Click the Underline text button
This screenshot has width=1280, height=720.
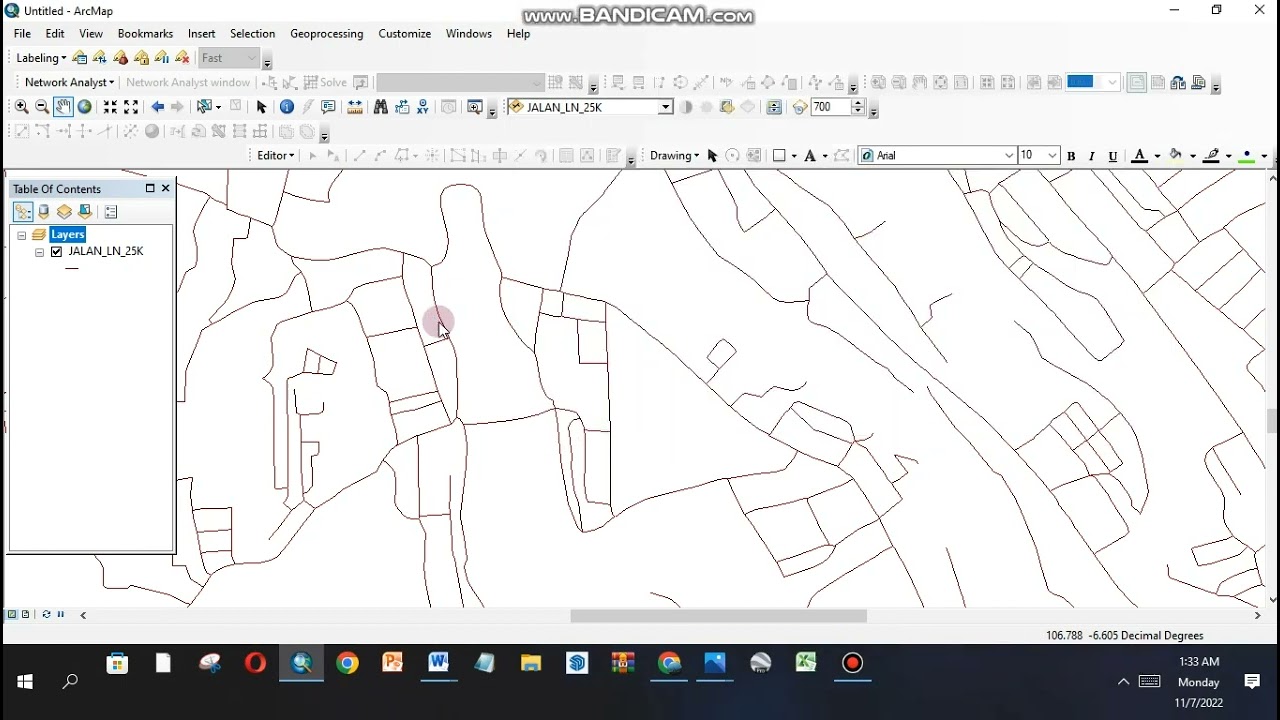pyautogui.click(x=1112, y=156)
